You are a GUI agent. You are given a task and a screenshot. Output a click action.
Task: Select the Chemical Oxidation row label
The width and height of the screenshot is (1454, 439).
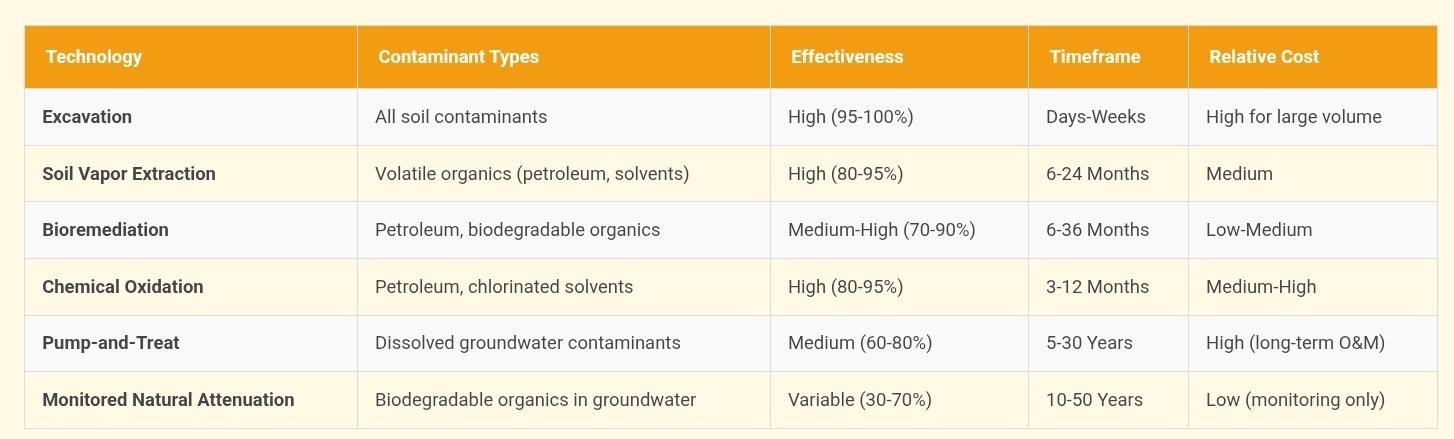[x=122, y=287]
